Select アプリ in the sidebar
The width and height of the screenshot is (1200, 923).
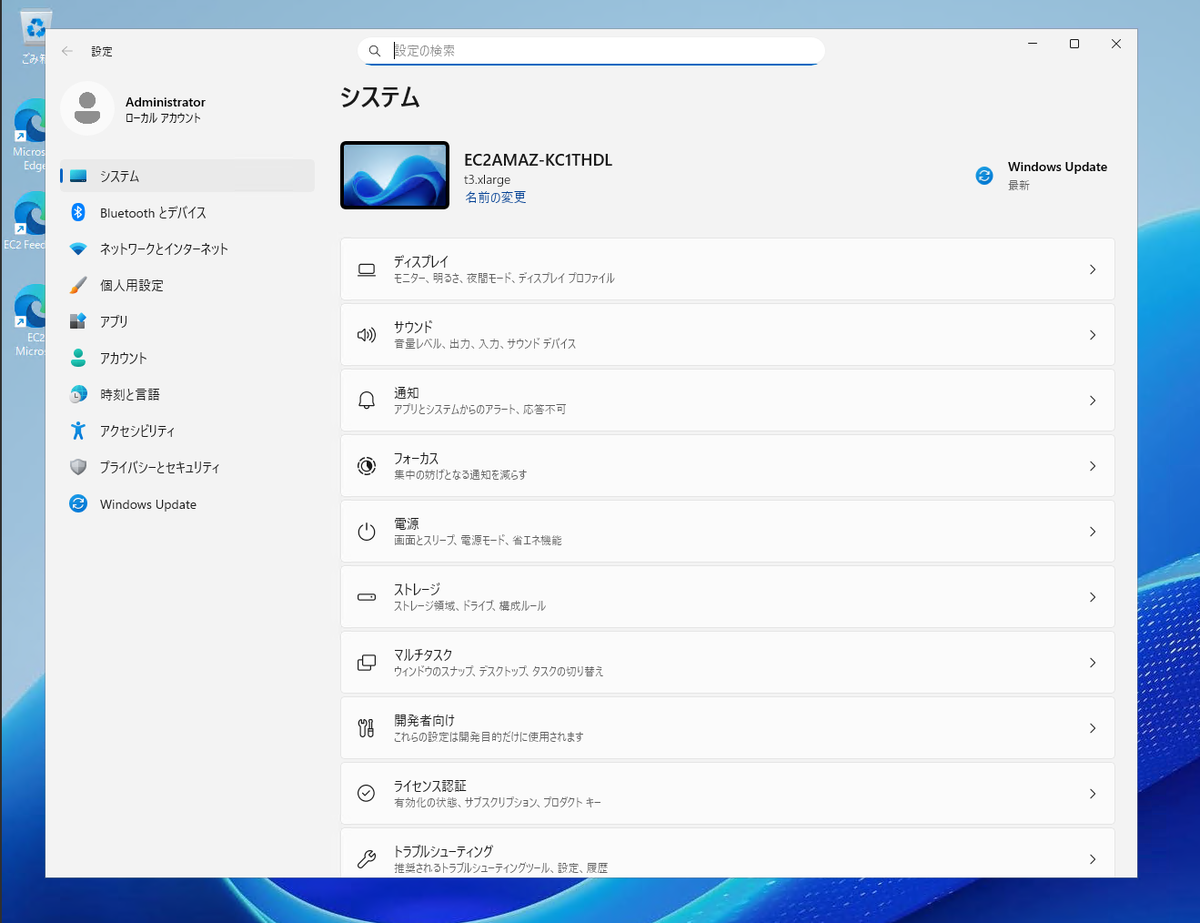(x=187, y=321)
